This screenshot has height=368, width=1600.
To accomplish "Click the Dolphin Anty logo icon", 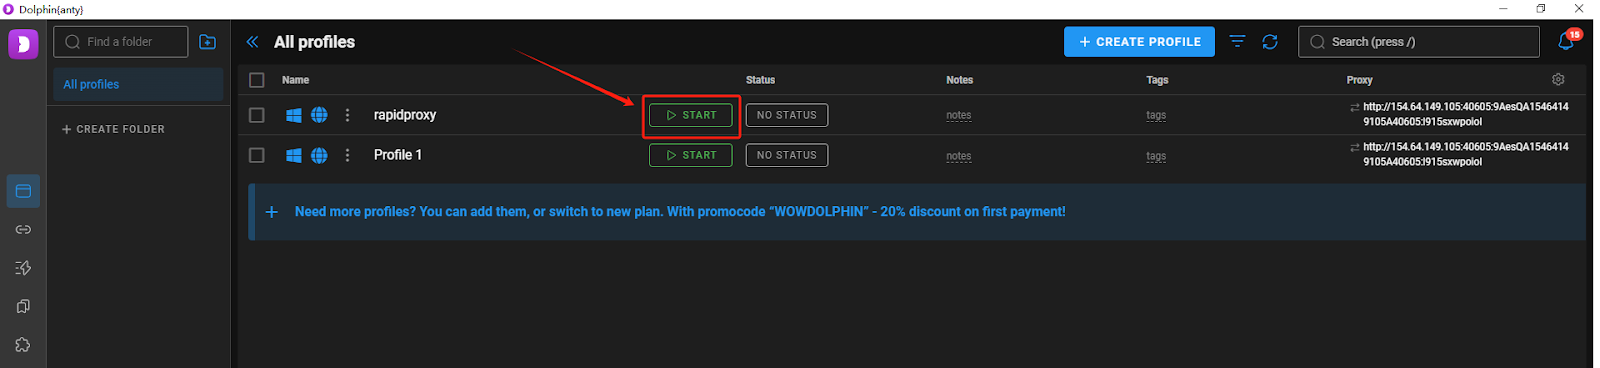I will click(23, 44).
